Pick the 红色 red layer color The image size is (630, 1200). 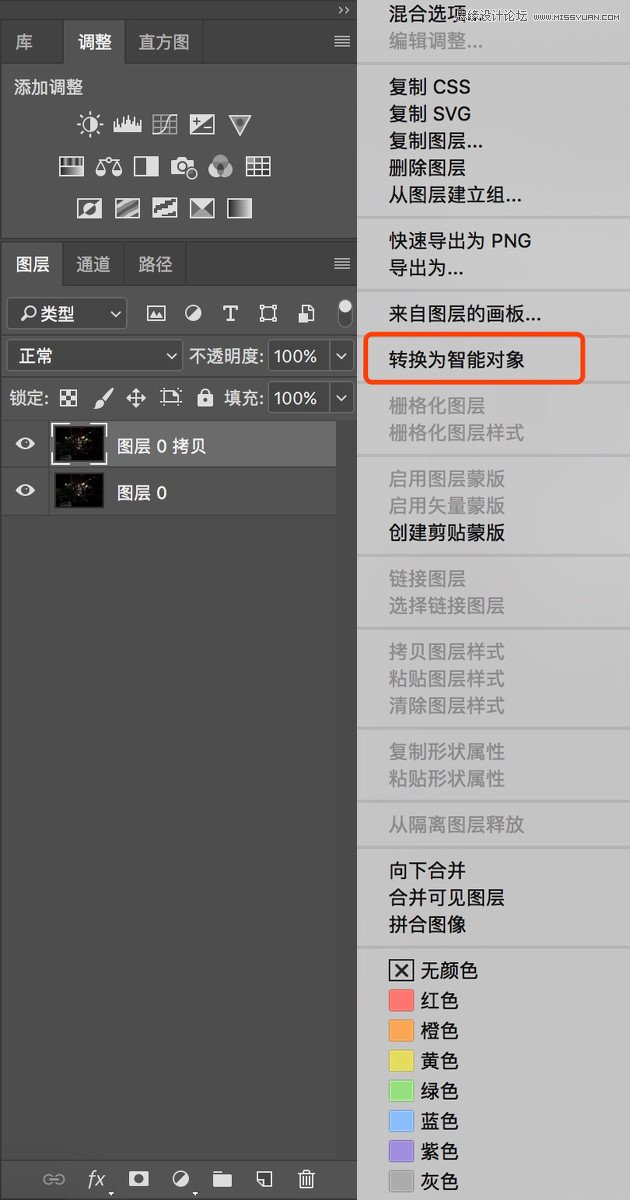[423, 1000]
